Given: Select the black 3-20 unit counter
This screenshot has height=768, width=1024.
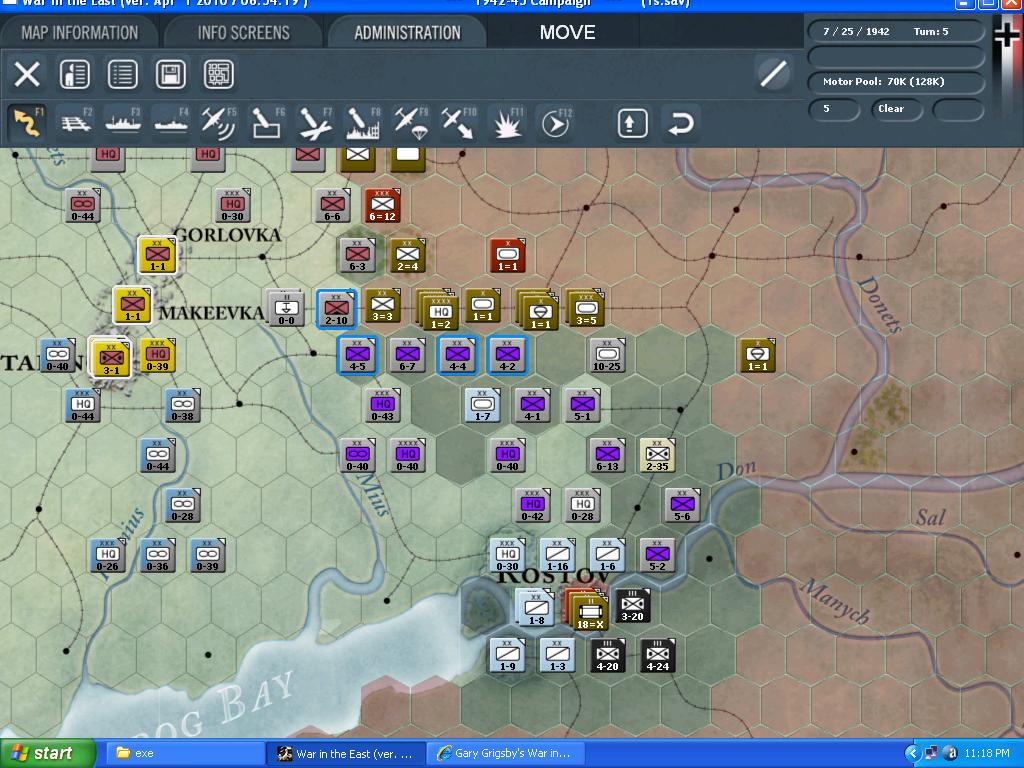Looking at the screenshot, I should [x=632, y=605].
